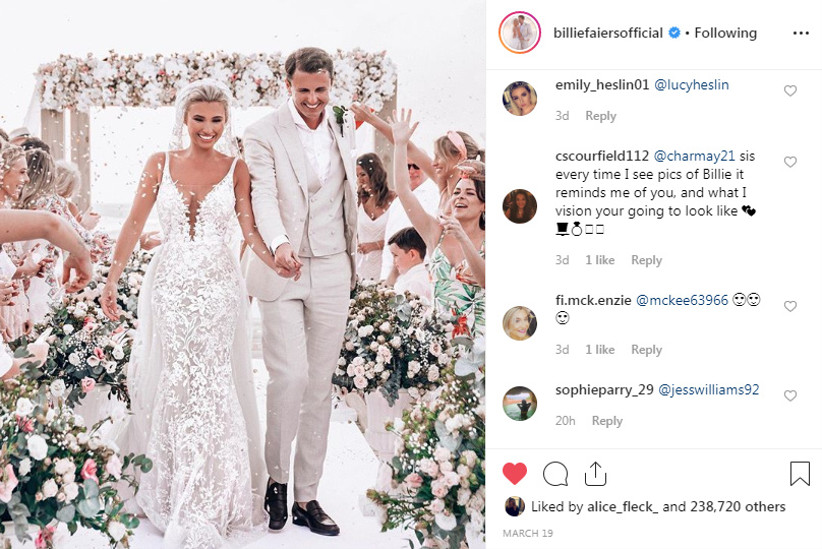Like cscourfield112's comment heart

point(790,162)
